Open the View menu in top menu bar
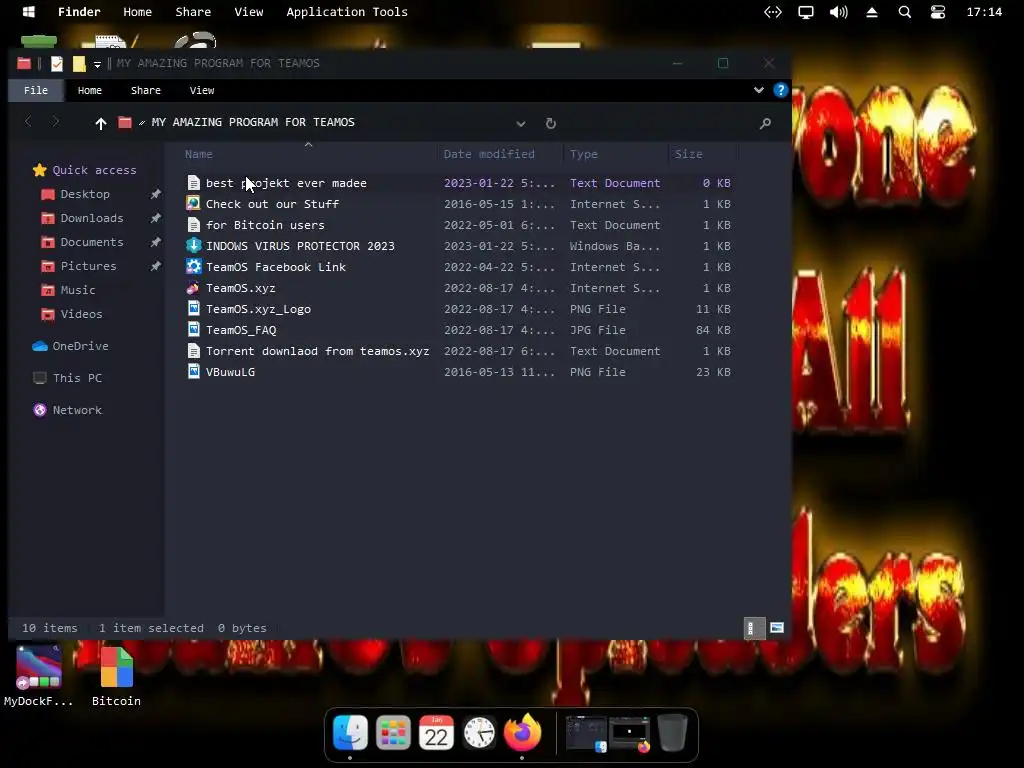Screen dimensions: 1024x768 249,12
